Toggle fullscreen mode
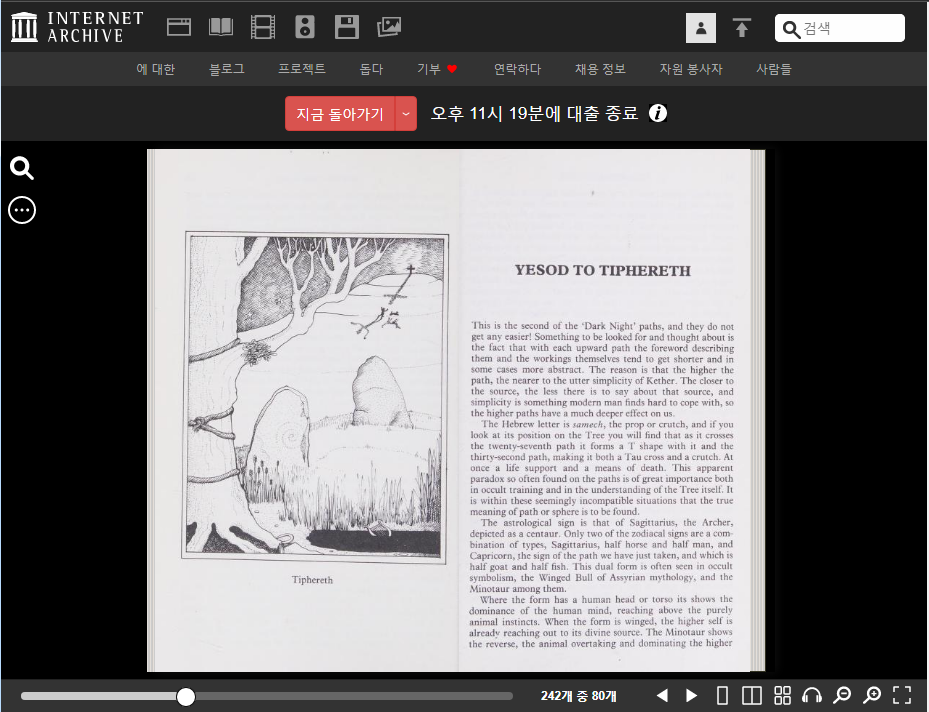Screen dimensions: 929x712 tap(902, 695)
